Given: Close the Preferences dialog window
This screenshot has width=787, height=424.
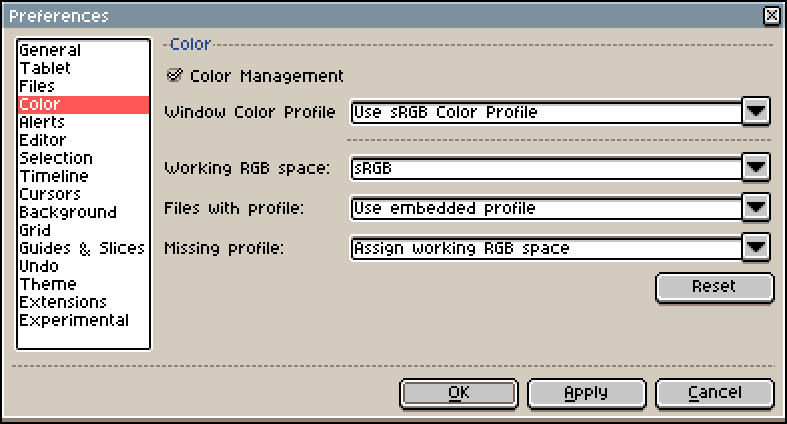Looking at the screenshot, I should (771, 16).
